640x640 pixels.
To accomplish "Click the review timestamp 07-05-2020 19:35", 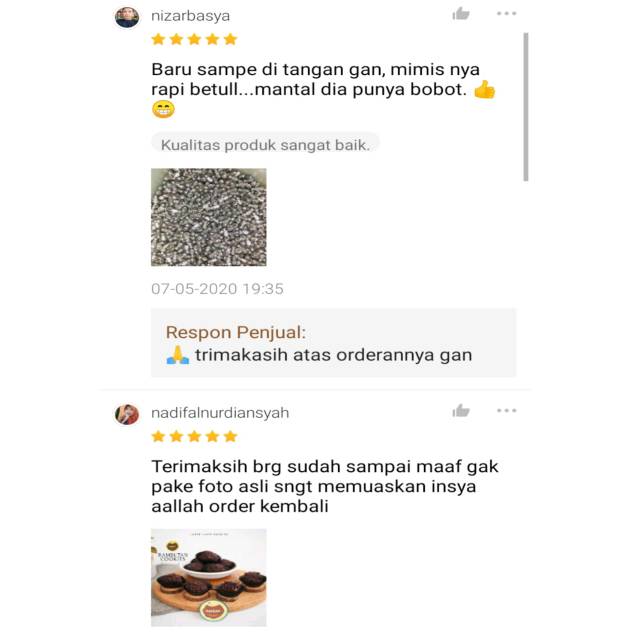I will click(217, 289).
